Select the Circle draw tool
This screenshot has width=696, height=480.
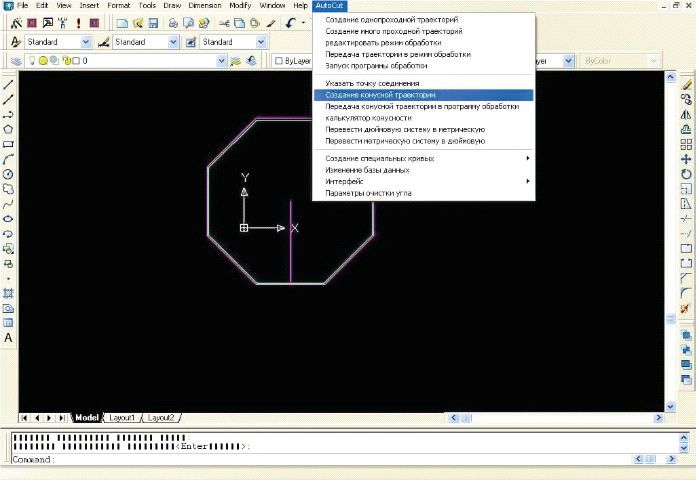coord(9,173)
